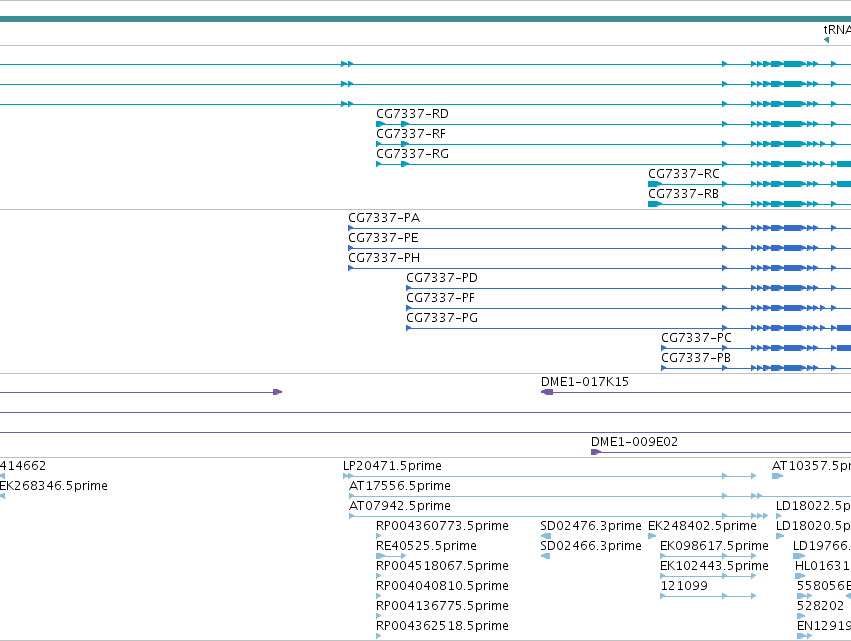This screenshot has height=641, width=851.
Task: Select the CG7337-PF protein label
Action: [441, 299]
